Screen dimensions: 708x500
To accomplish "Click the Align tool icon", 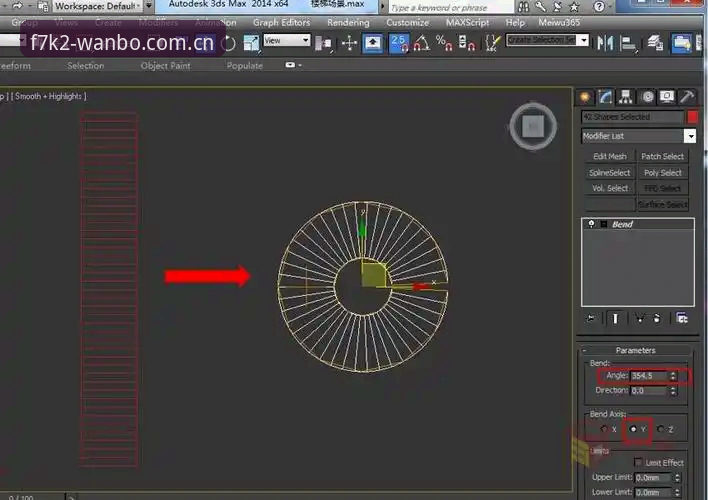I will 628,43.
